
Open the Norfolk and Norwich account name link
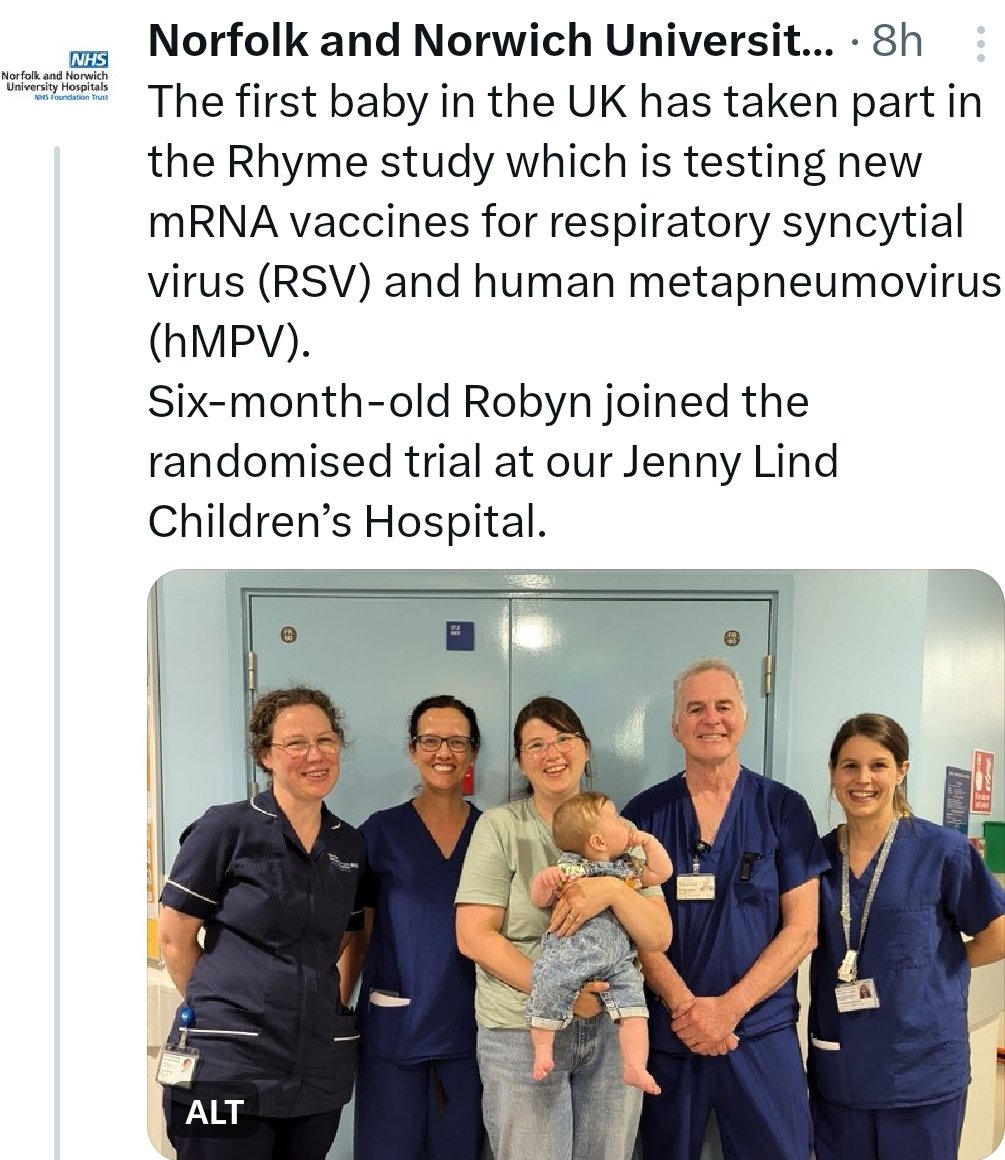489,42
